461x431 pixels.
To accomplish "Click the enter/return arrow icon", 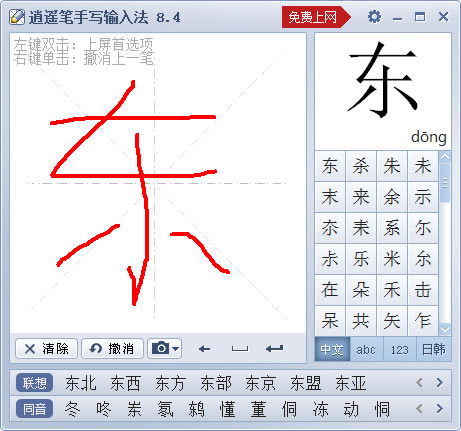I will (x=275, y=349).
